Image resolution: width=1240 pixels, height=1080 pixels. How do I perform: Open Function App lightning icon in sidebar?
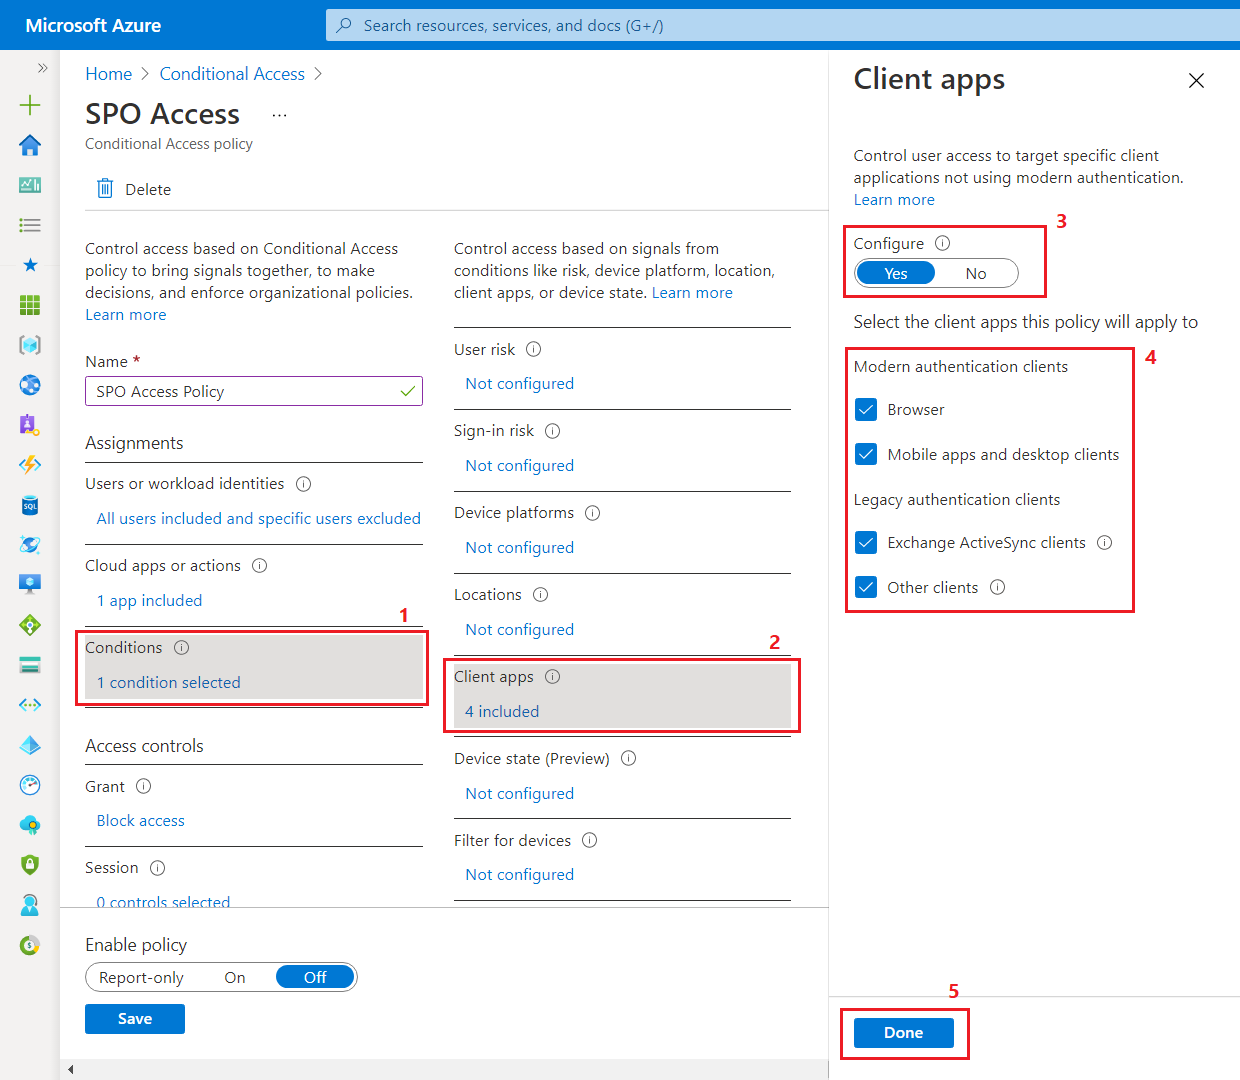pos(30,465)
